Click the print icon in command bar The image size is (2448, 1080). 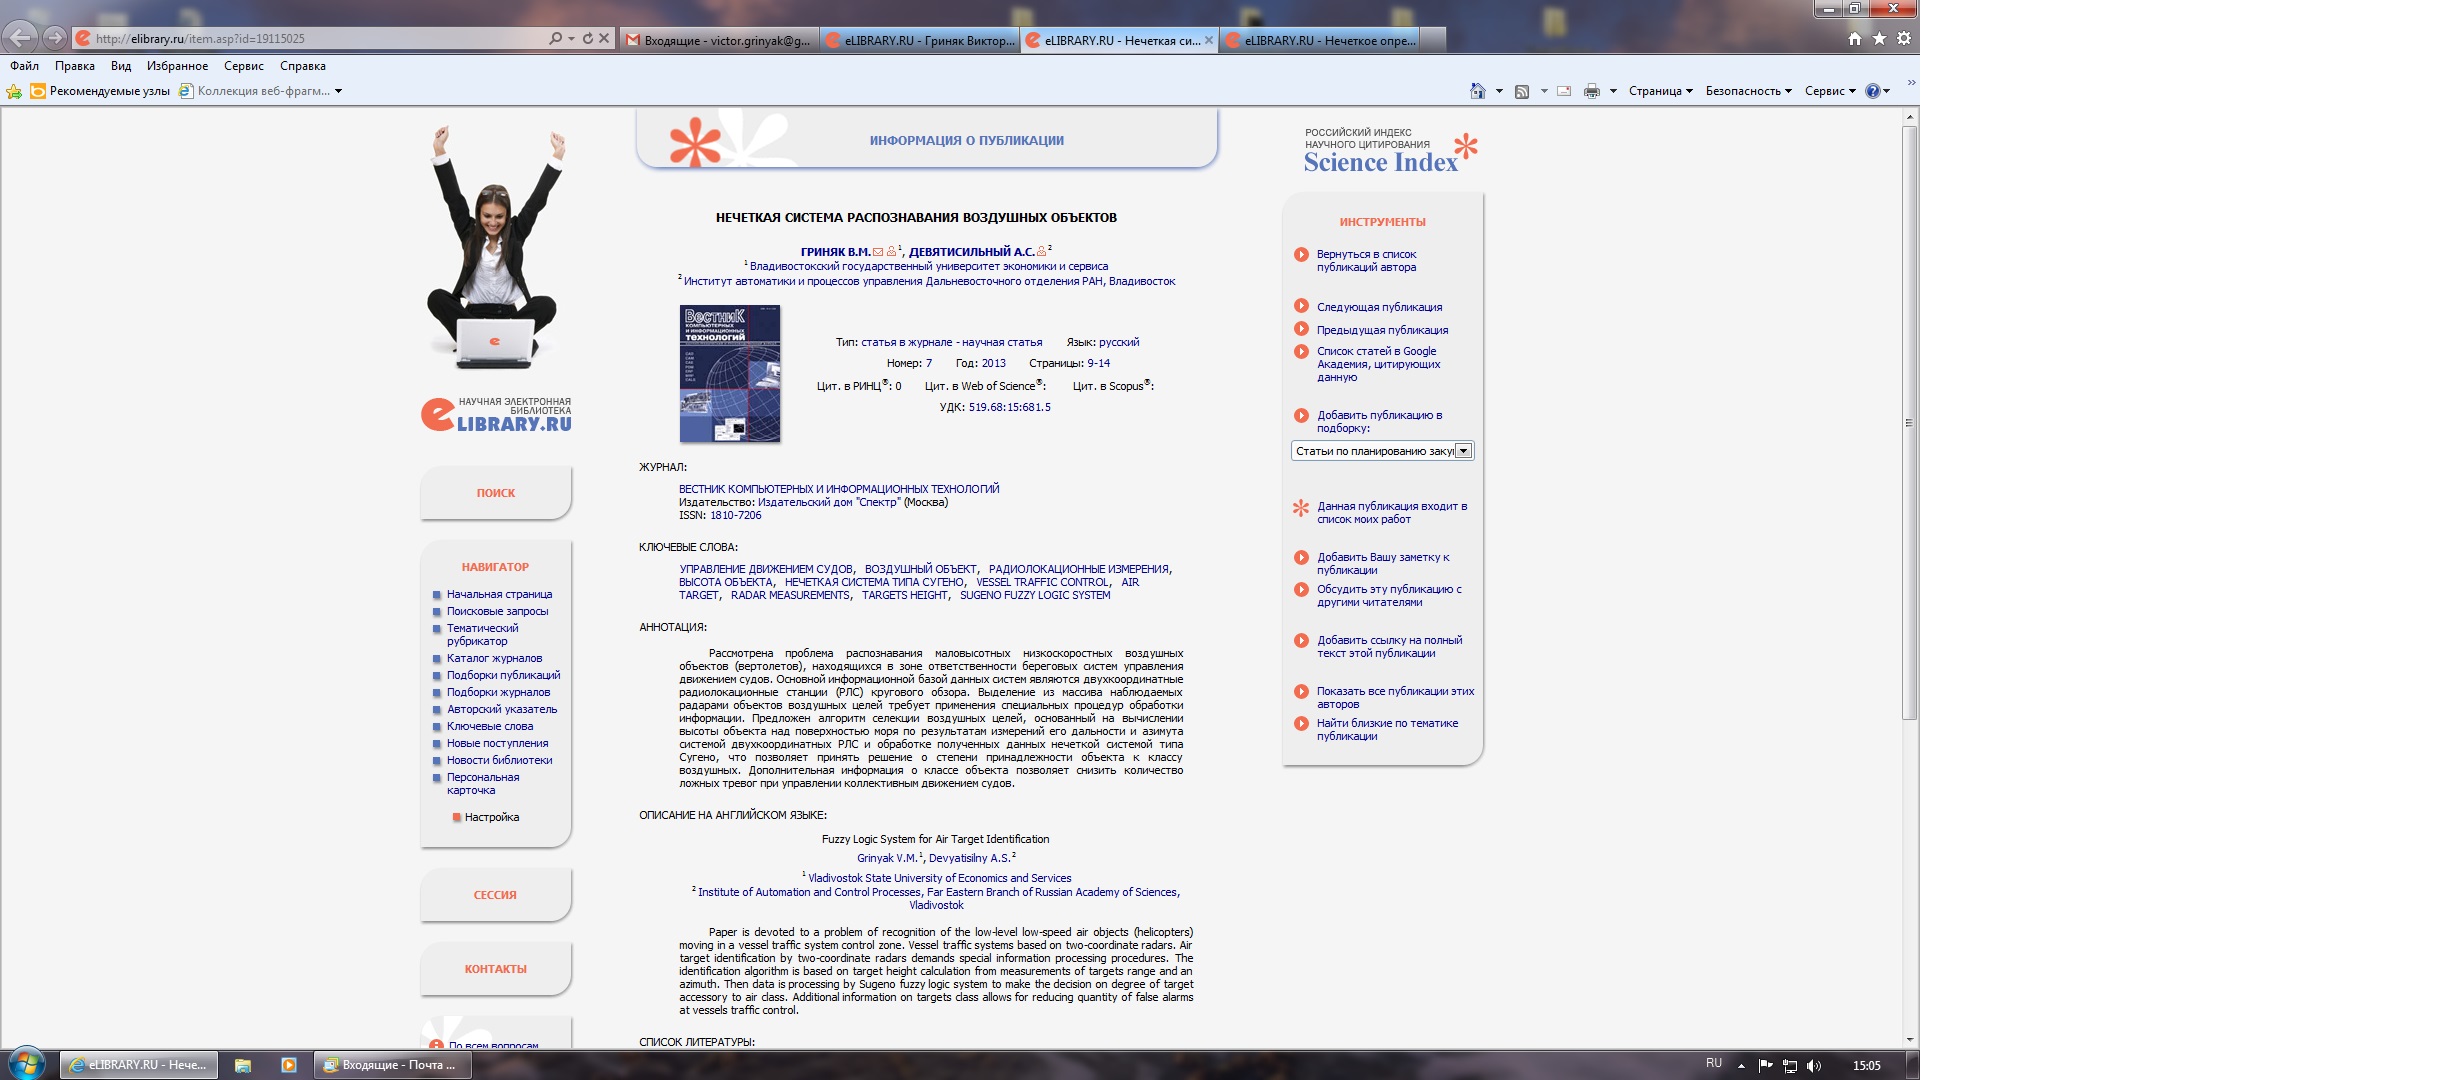1591,91
